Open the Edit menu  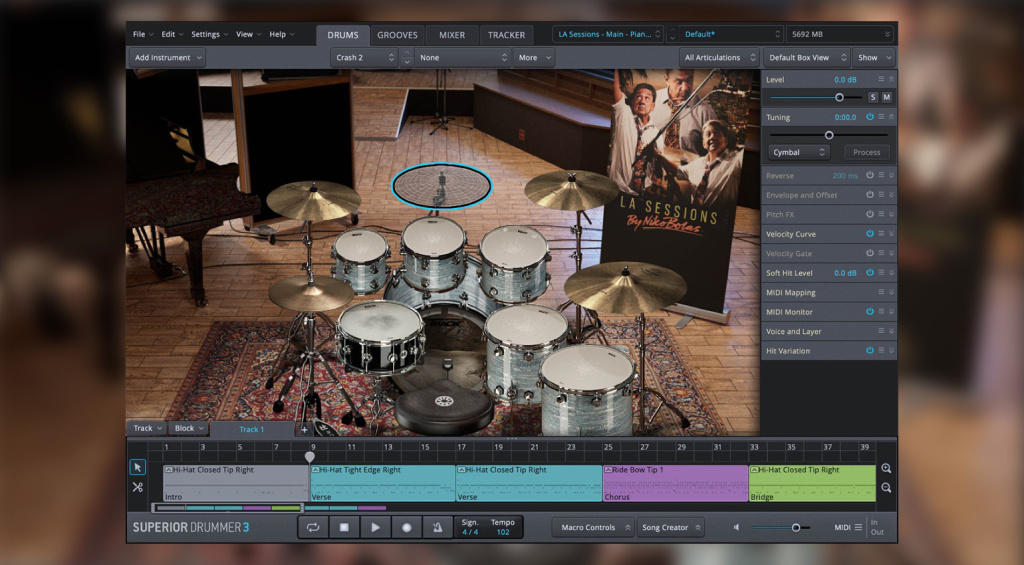(x=172, y=34)
